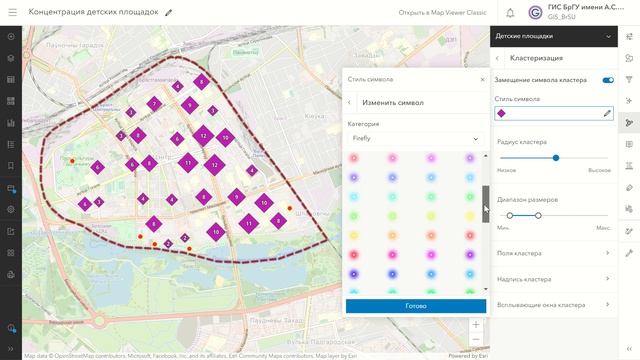Click the symbol gallery scroll-down arrow
The width and height of the screenshot is (640, 360).
(x=485, y=289)
